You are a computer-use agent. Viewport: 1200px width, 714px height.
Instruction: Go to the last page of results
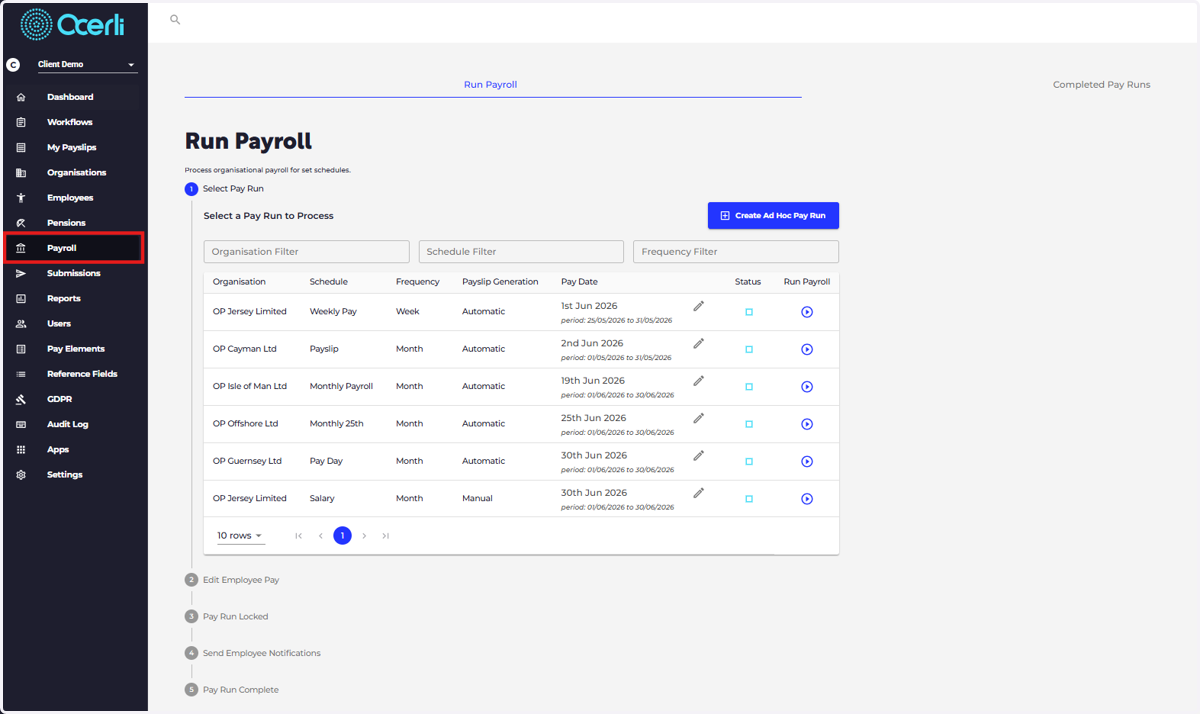click(386, 536)
